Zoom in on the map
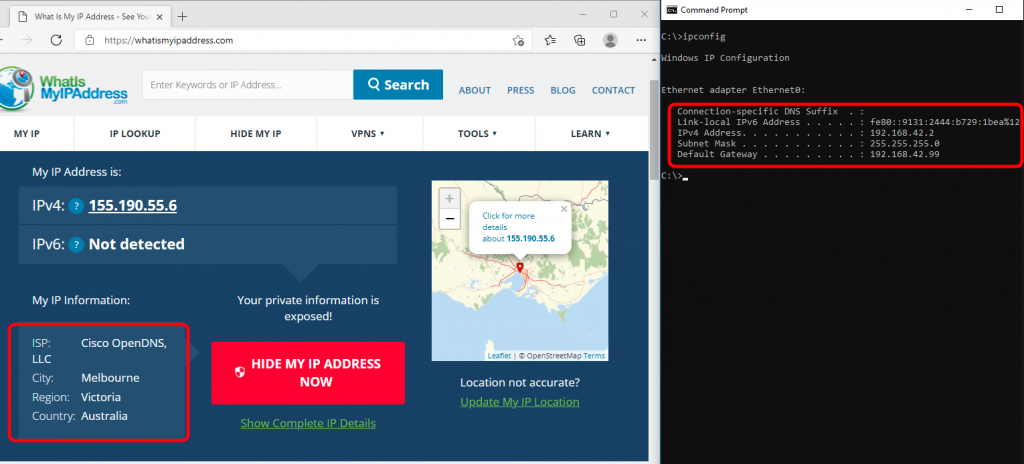The width and height of the screenshot is (1024, 464). (x=449, y=198)
